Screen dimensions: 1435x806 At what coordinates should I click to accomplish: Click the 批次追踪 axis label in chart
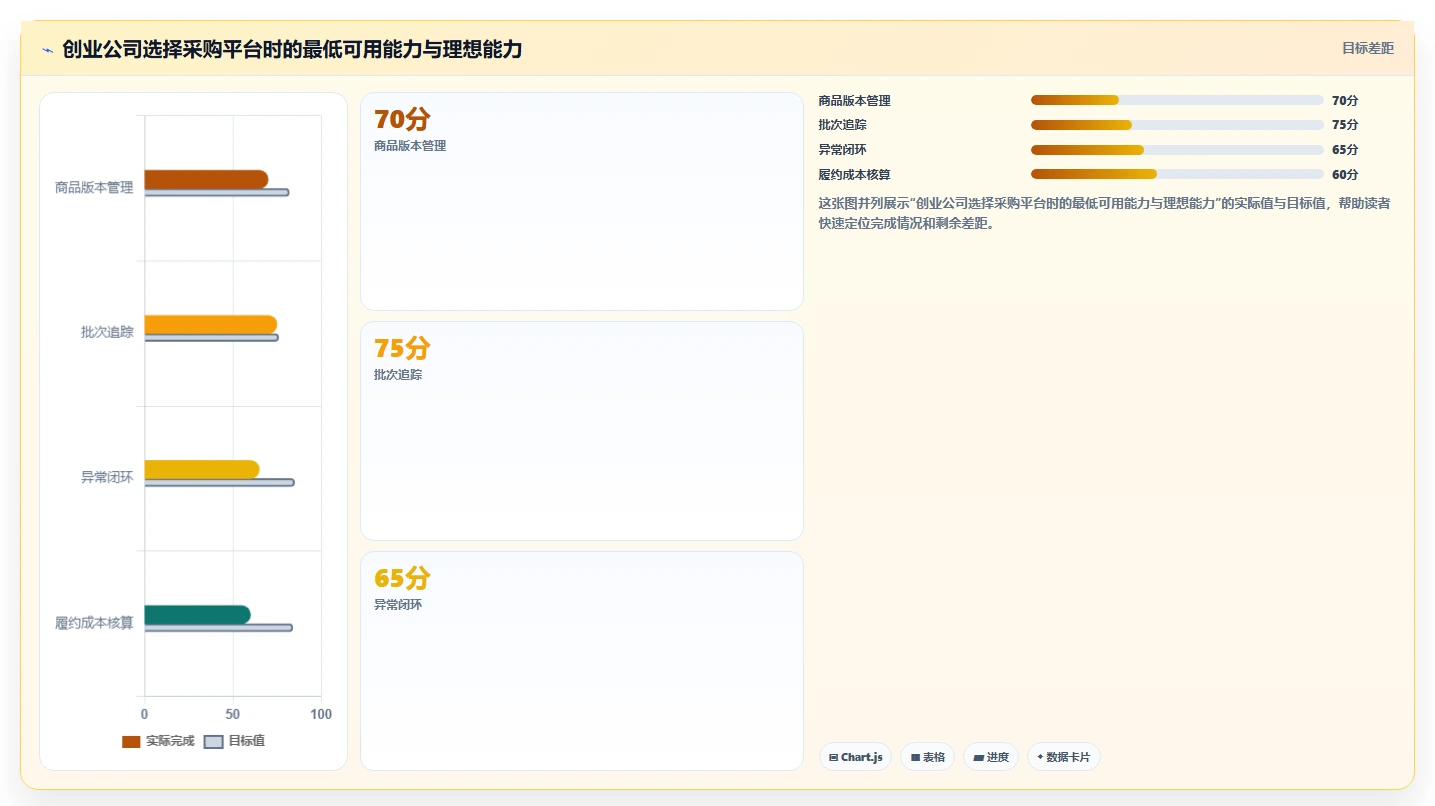tap(107, 332)
